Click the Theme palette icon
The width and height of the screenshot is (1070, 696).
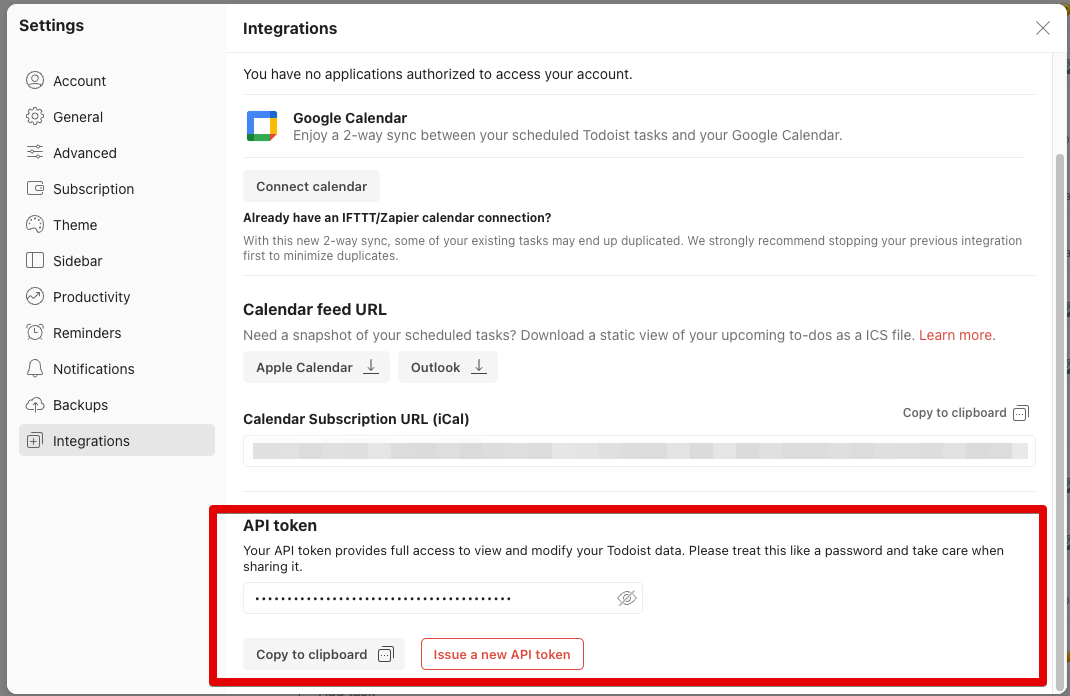(x=35, y=225)
